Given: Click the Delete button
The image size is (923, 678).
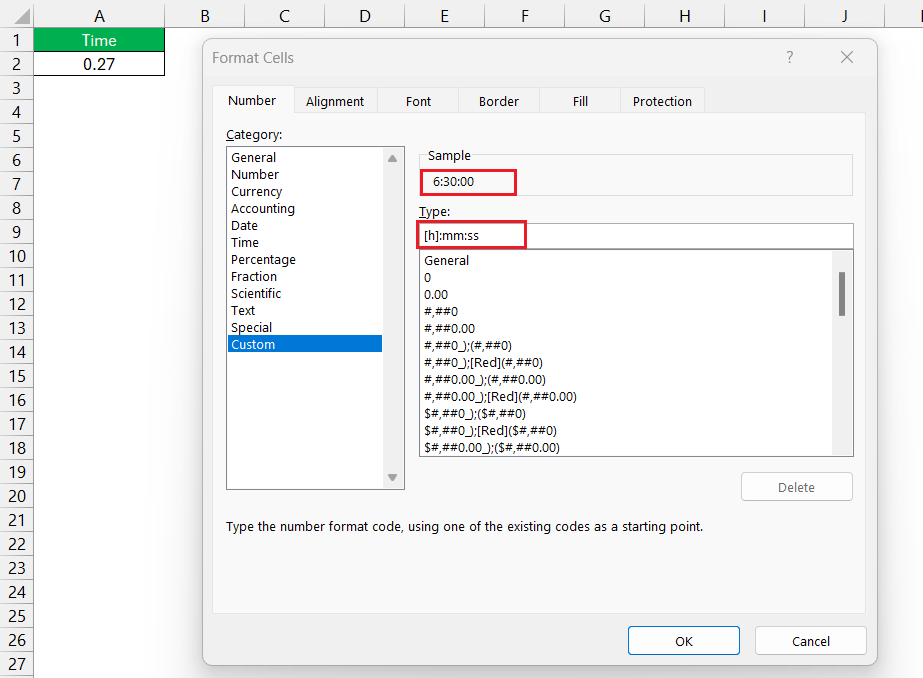Looking at the screenshot, I should tap(796, 487).
